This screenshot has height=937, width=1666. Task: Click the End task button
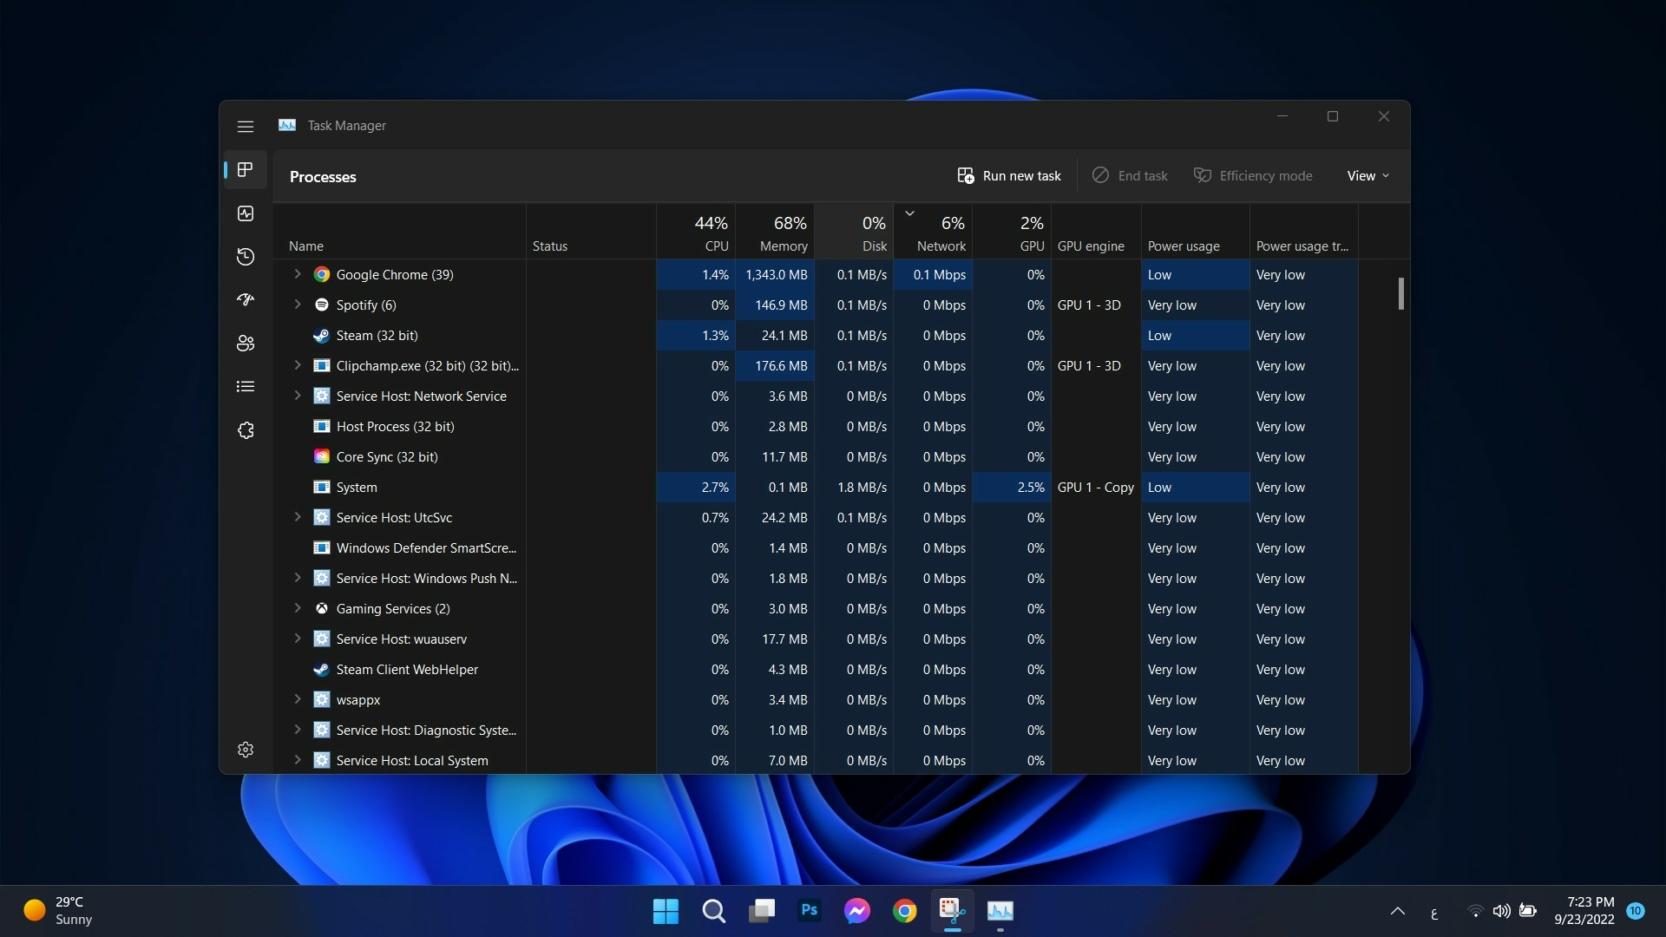coord(1130,176)
